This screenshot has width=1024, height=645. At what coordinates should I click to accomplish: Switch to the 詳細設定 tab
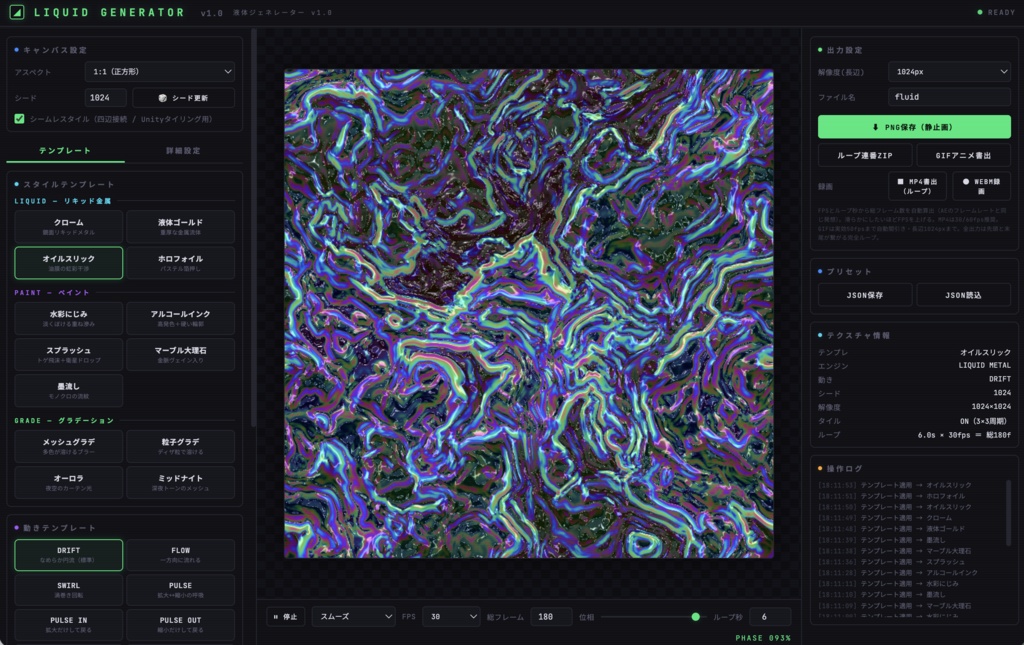click(x=184, y=151)
